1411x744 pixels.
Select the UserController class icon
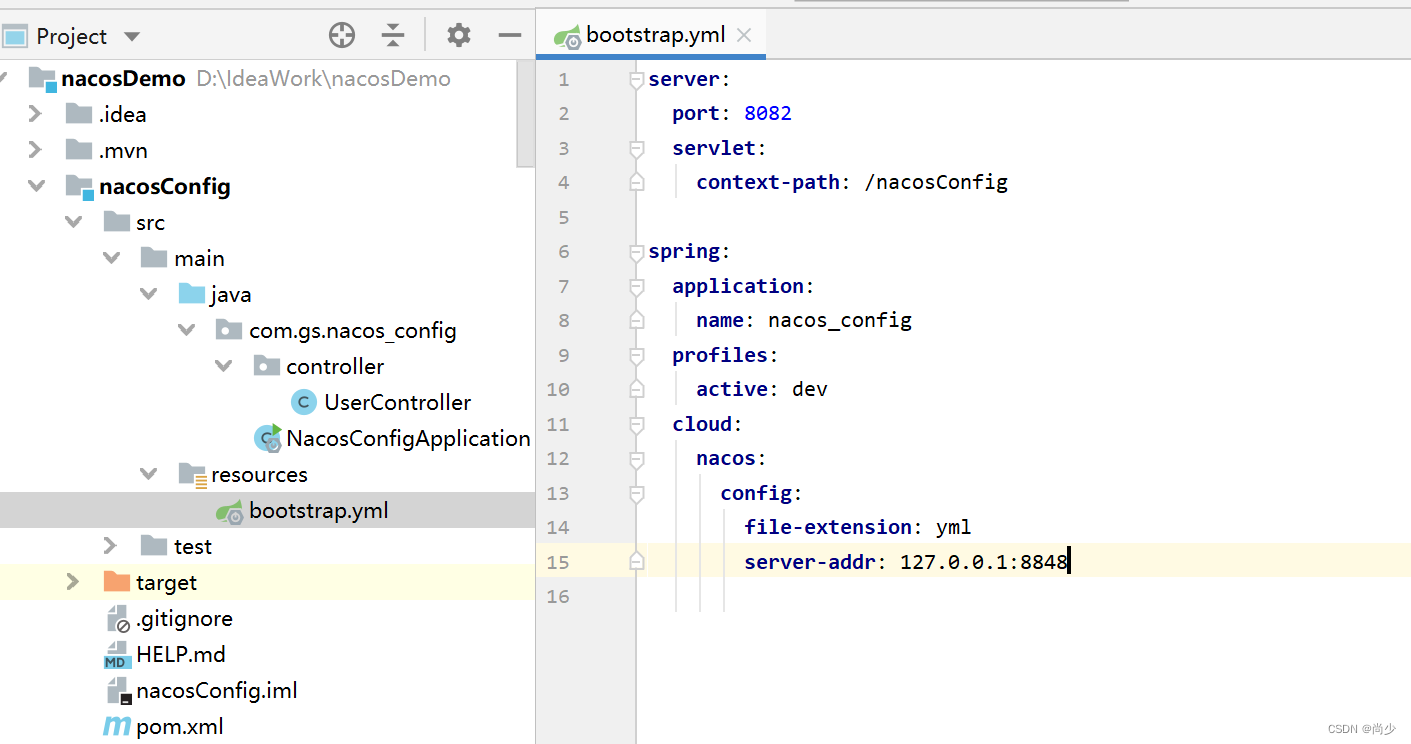point(304,402)
